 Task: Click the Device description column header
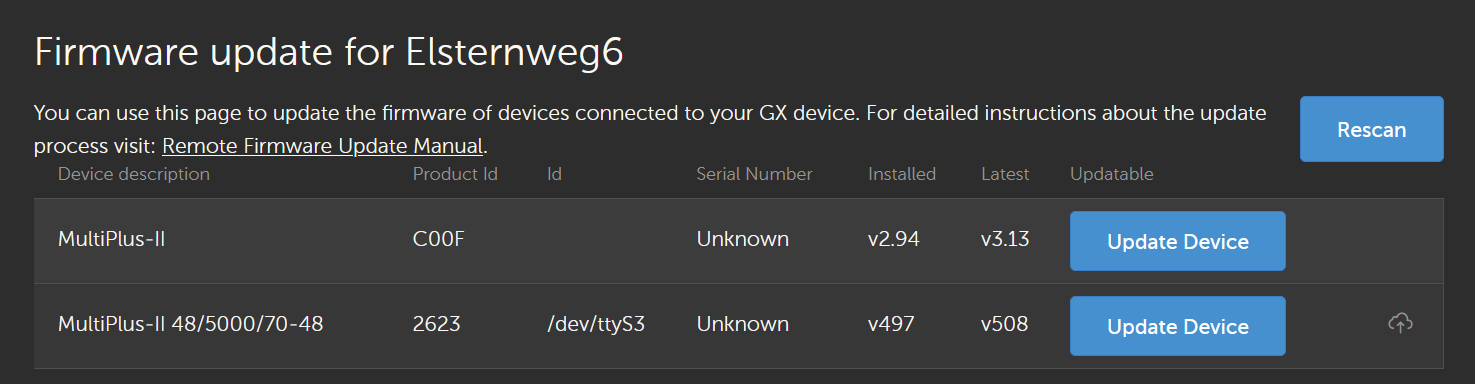(134, 174)
